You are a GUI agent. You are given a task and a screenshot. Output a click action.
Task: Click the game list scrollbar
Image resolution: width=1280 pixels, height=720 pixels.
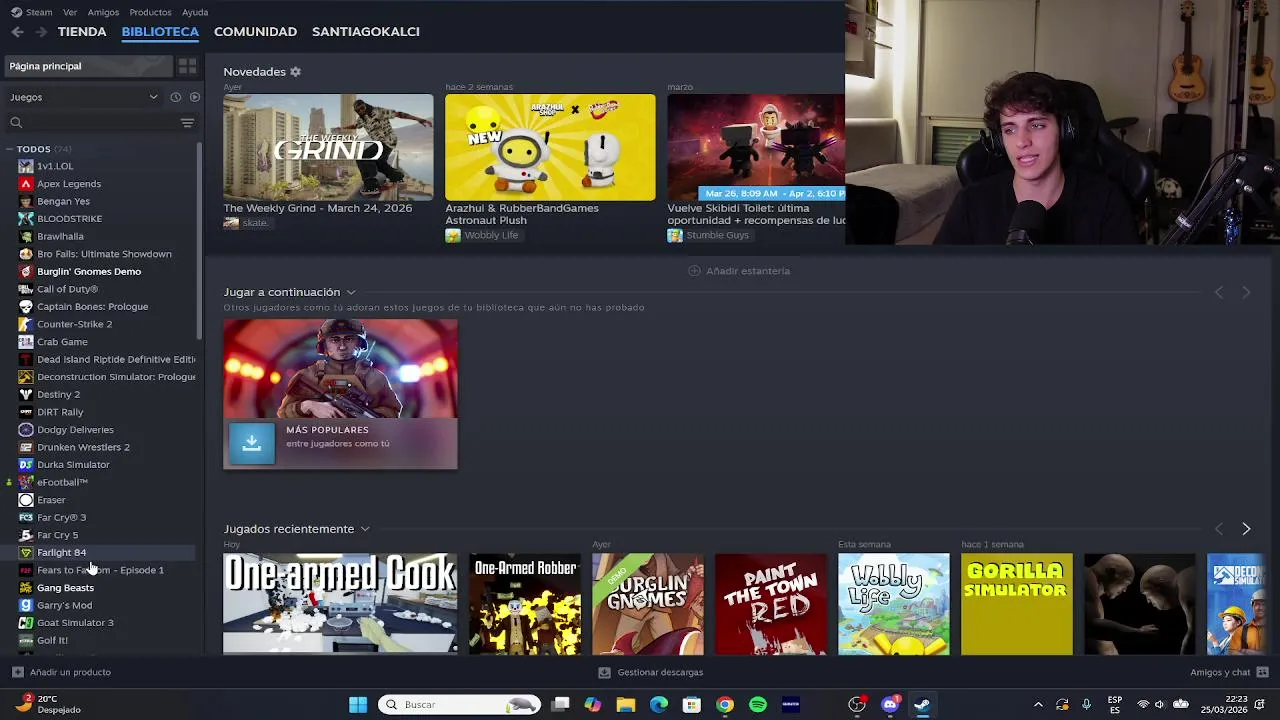coord(201,240)
